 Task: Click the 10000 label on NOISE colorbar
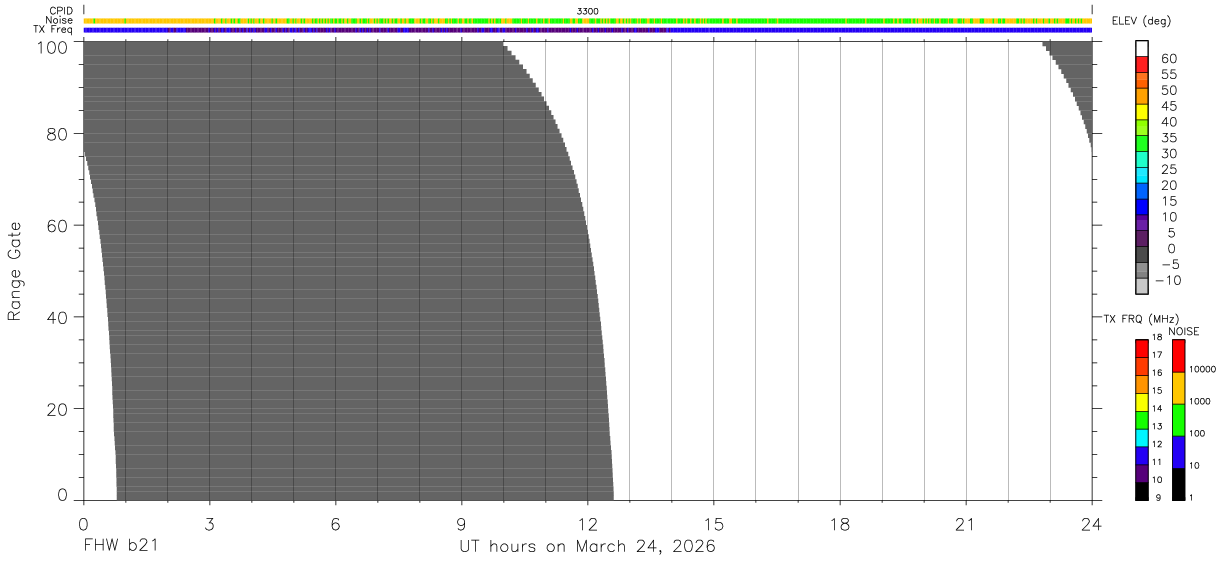(1203, 369)
